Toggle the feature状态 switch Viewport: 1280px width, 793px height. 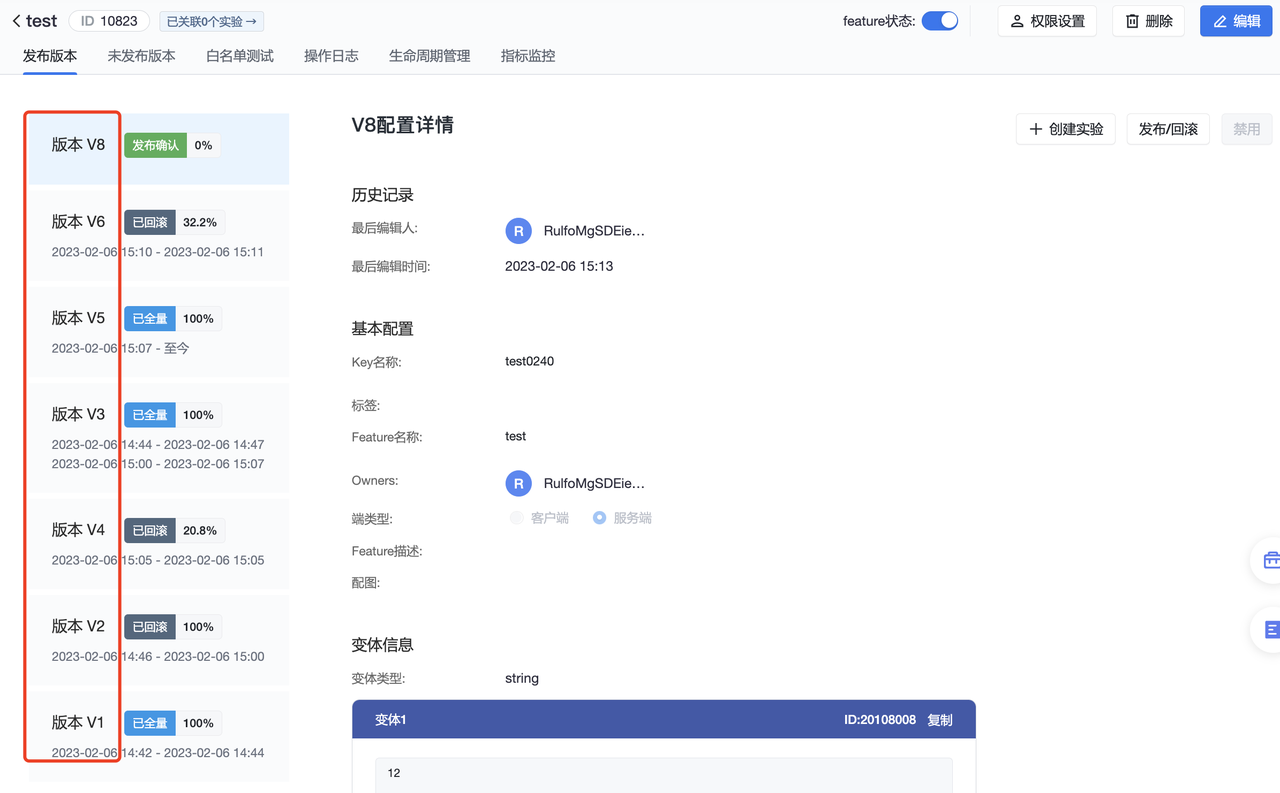[940, 21]
